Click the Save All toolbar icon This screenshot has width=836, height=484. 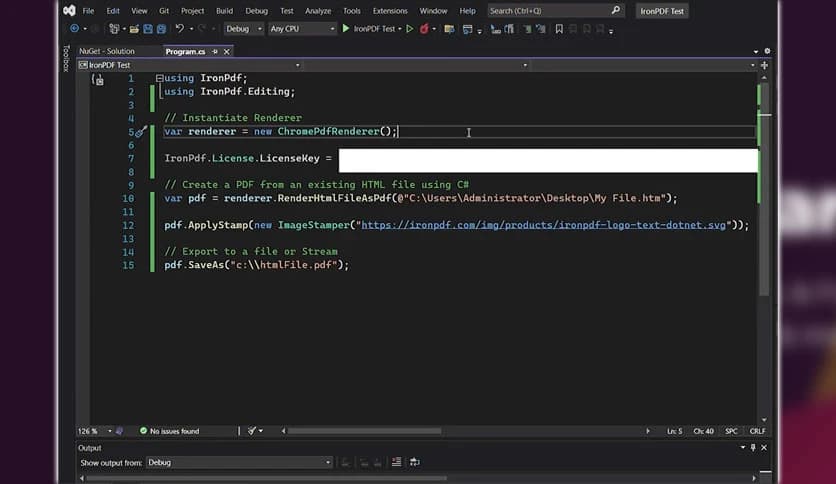pos(161,29)
